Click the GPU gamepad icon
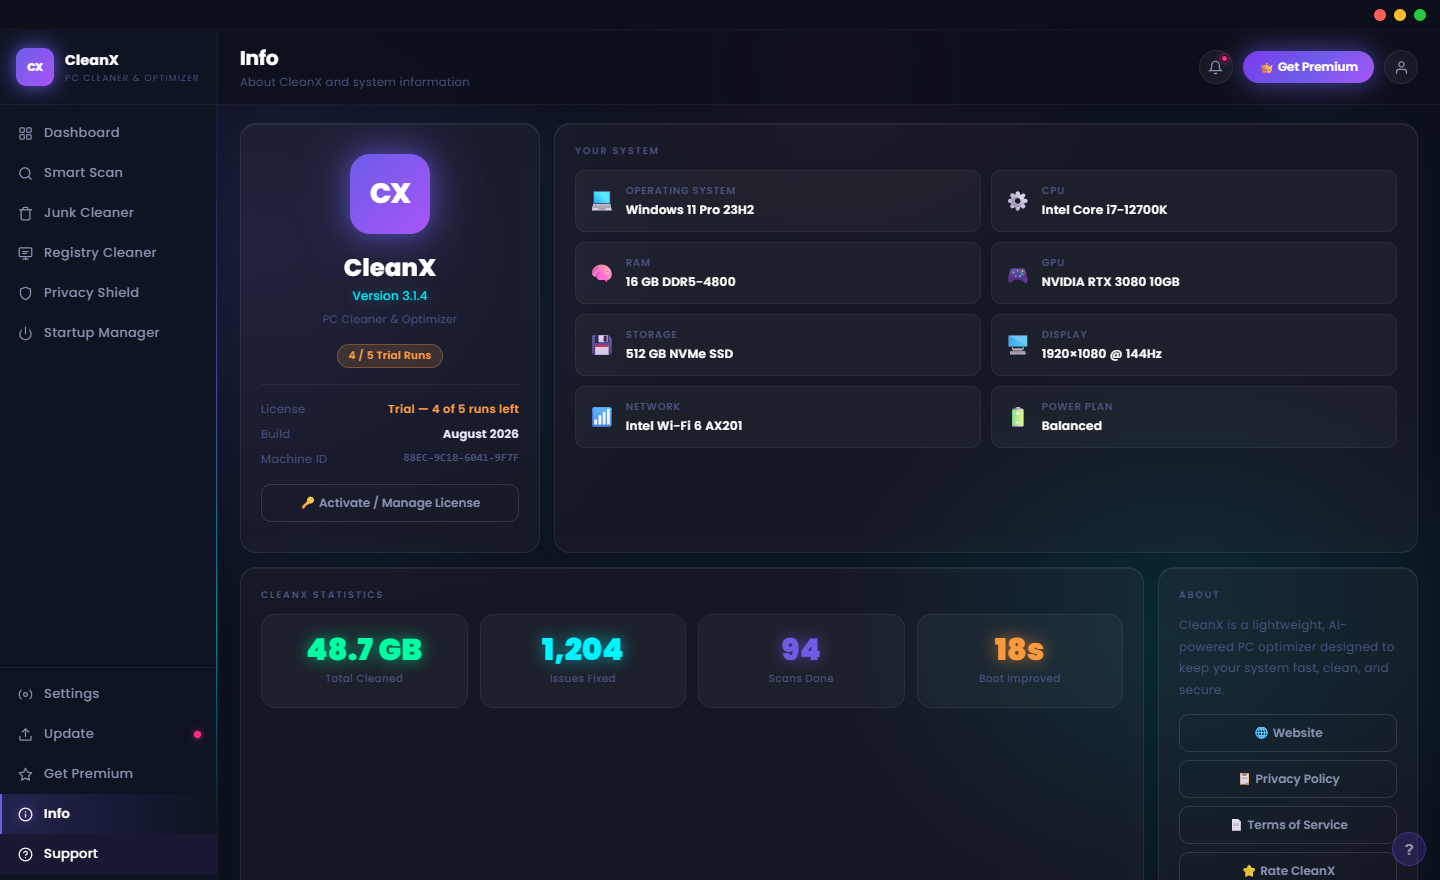Screen dimensions: 1440x880 [1018, 273]
